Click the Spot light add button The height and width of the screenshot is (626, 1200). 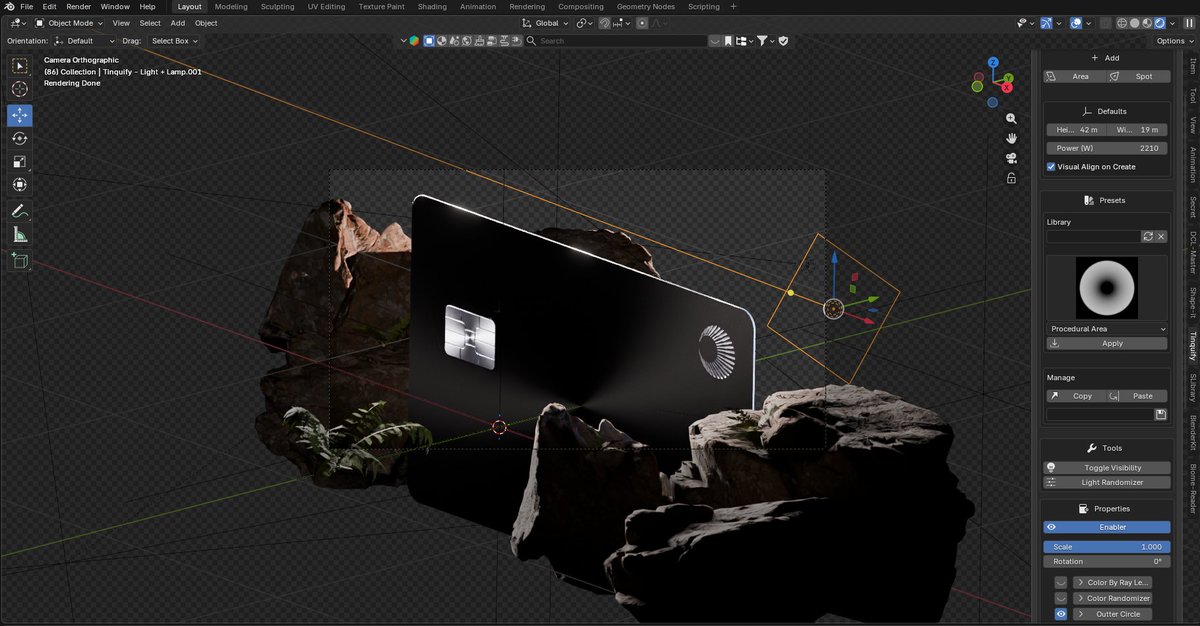(x=1137, y=76)
